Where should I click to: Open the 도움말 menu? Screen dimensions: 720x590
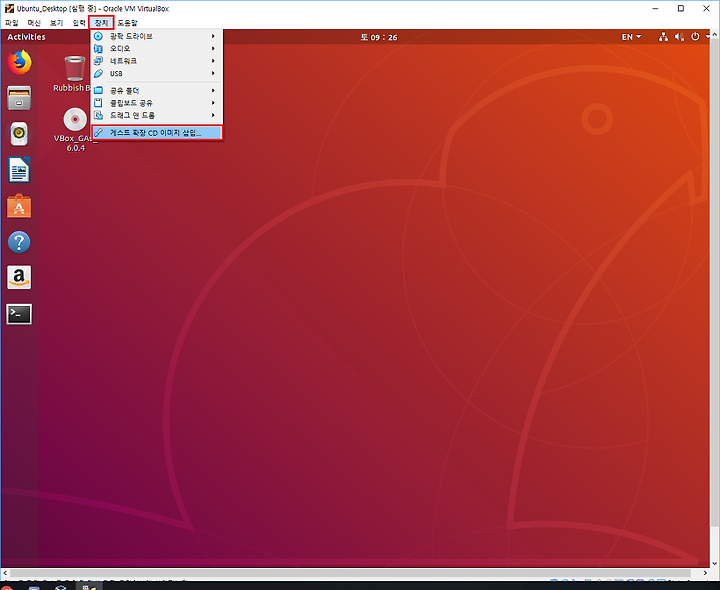(x=127, y=22)
